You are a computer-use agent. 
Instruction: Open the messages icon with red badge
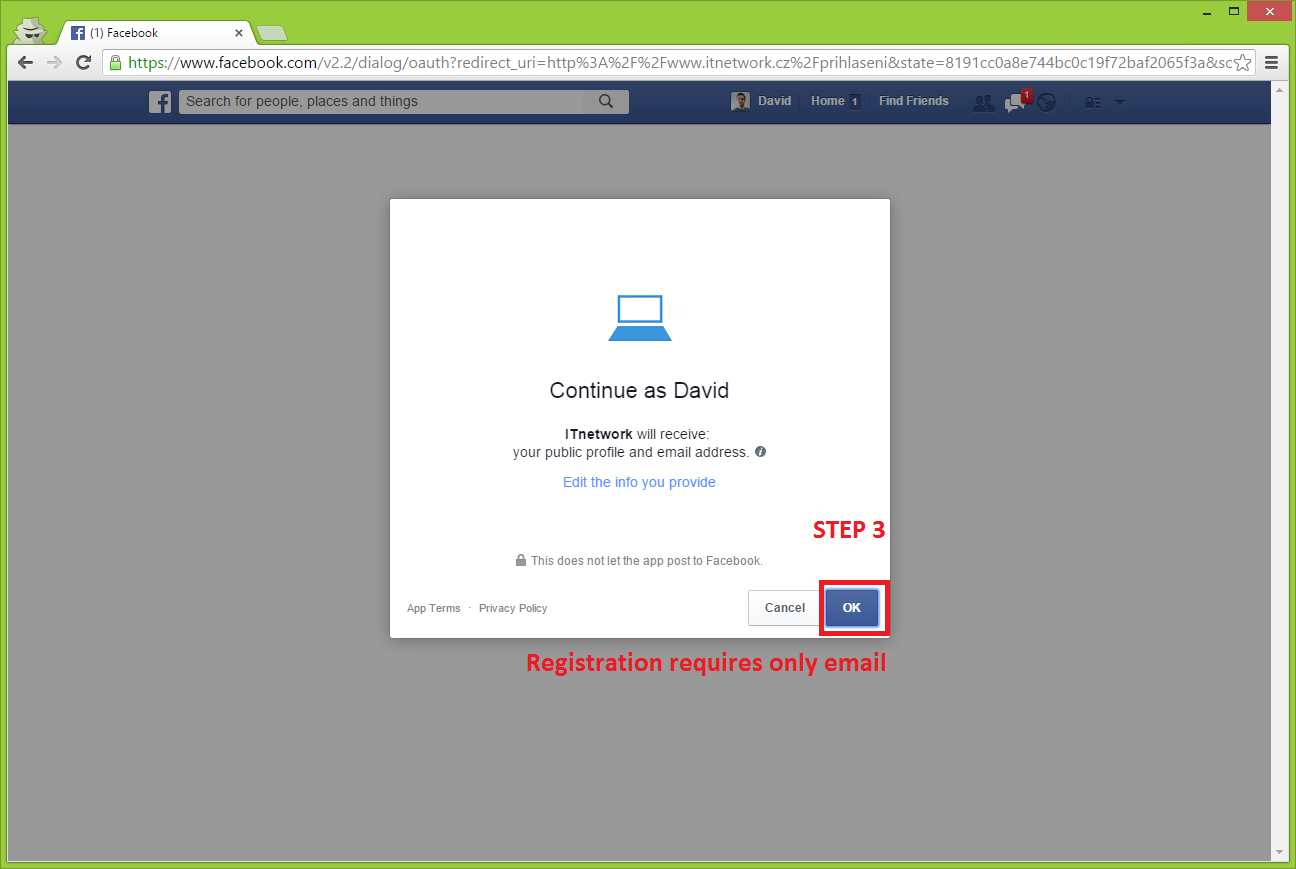coord(1017,101)
